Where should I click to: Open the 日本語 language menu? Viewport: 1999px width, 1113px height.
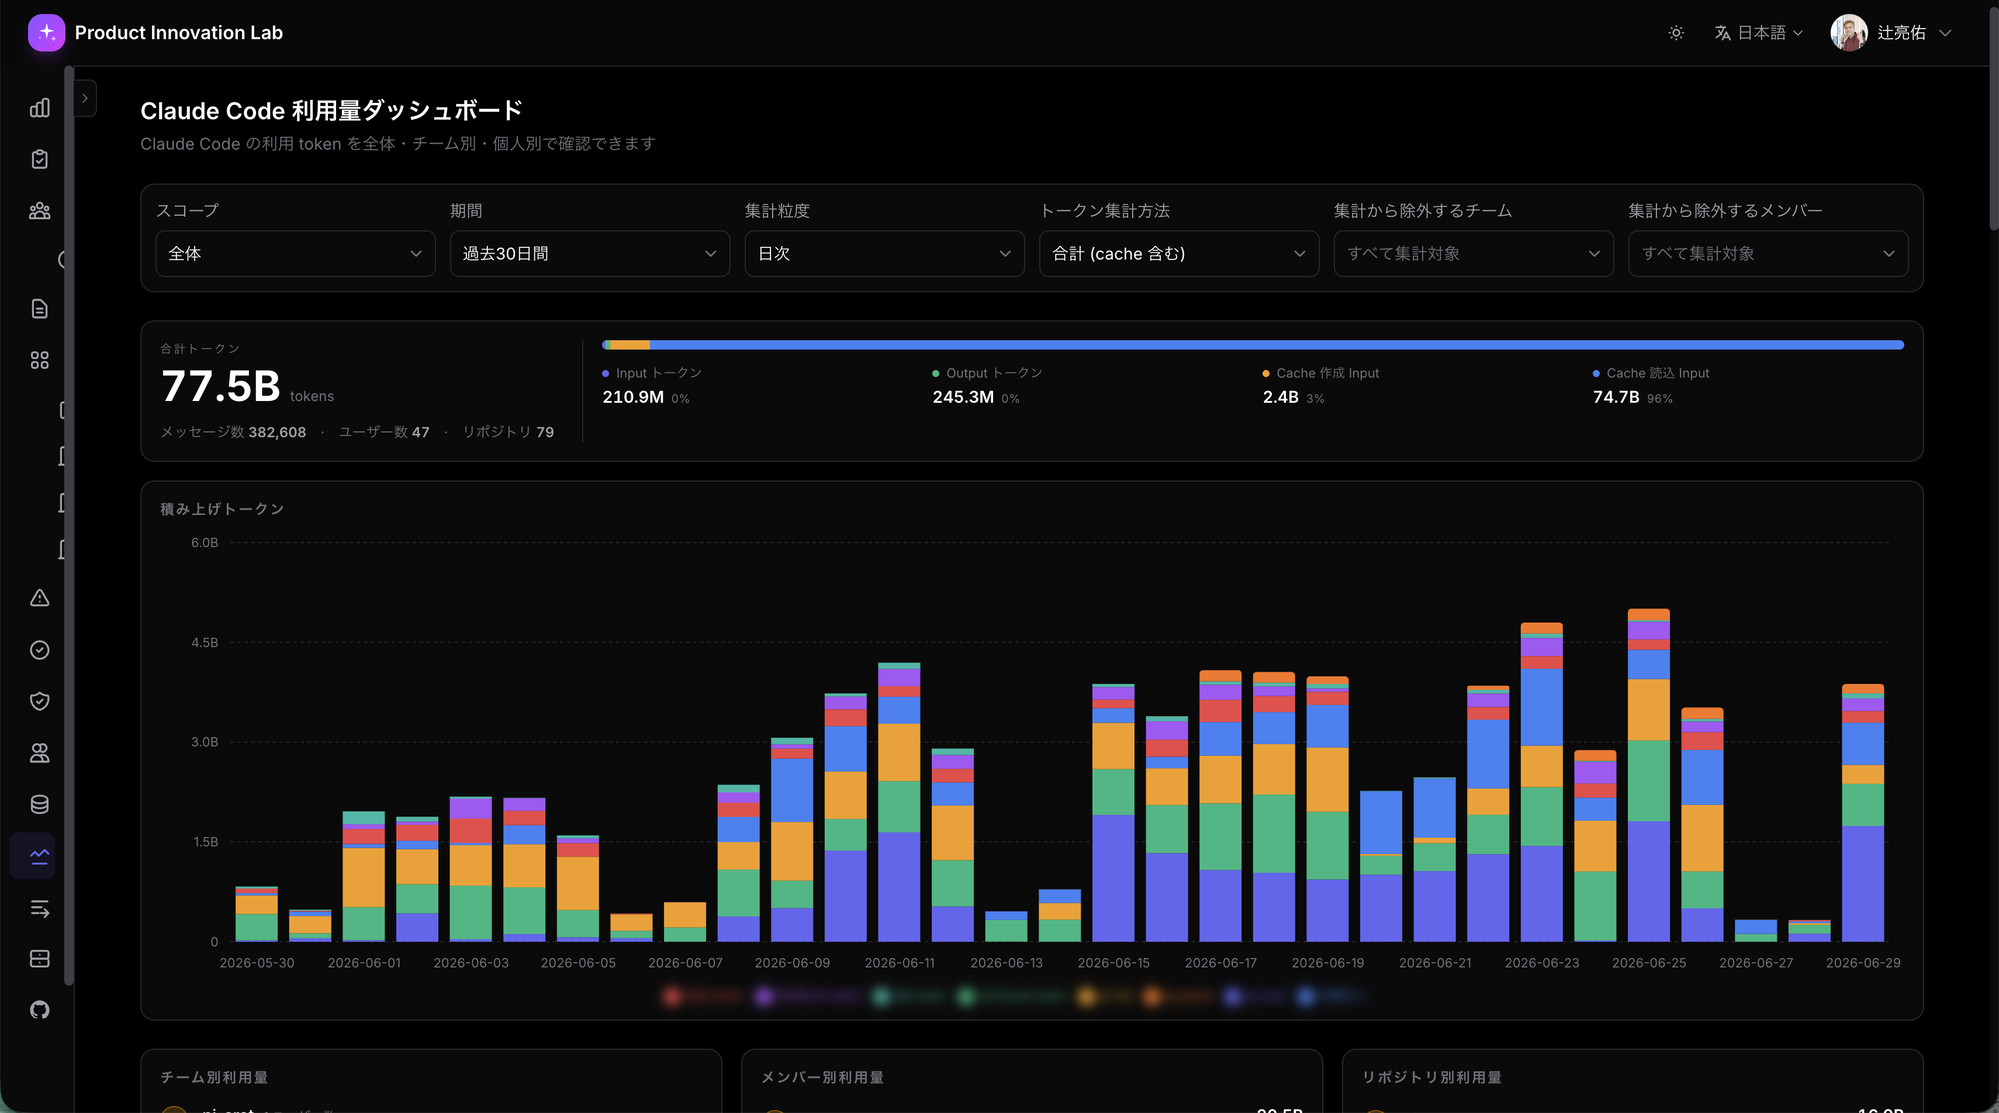(1759, 33)
